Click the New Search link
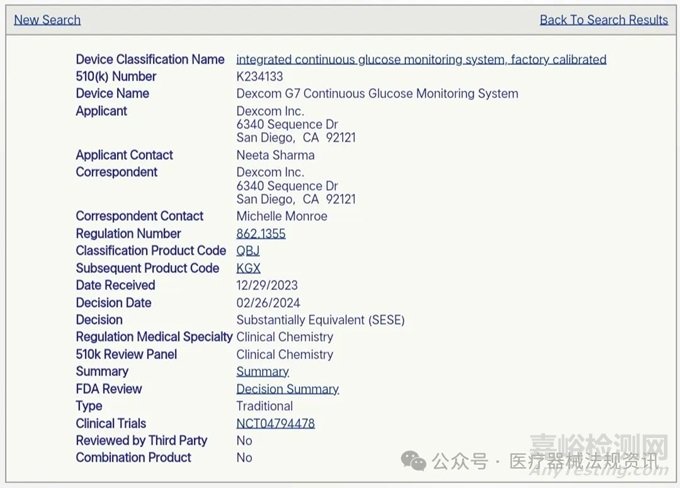Image resolution: width=680 pixels, height=488 pixels. (47, 20)
